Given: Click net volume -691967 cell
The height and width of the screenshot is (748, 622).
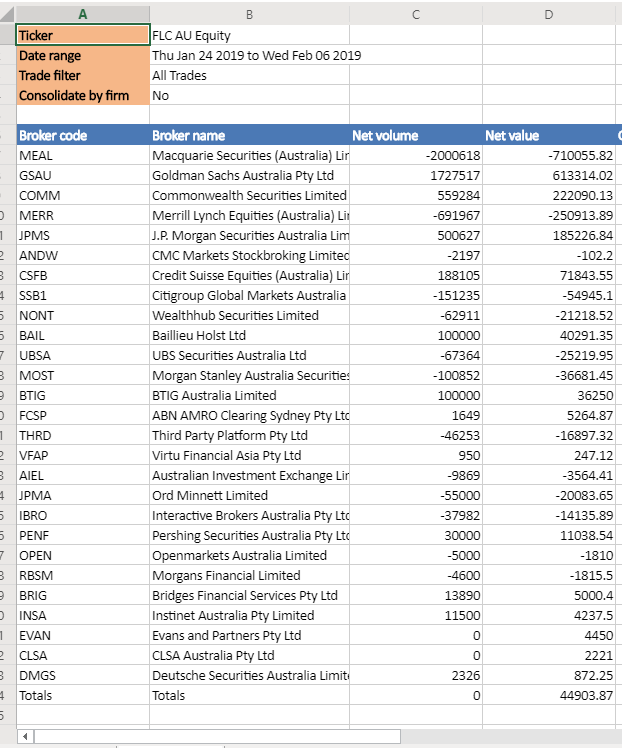Looking at the screenshot, I should [416, 216].
